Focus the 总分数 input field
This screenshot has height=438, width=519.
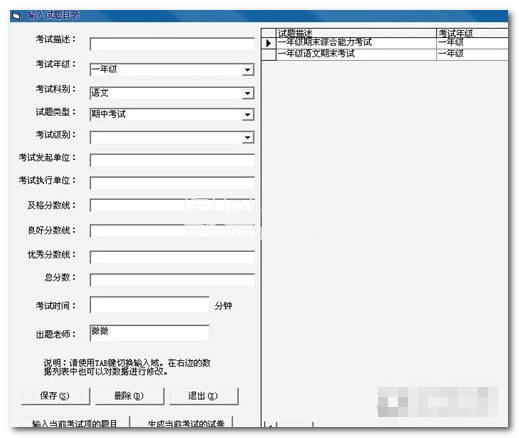click(x=172, y=280)
